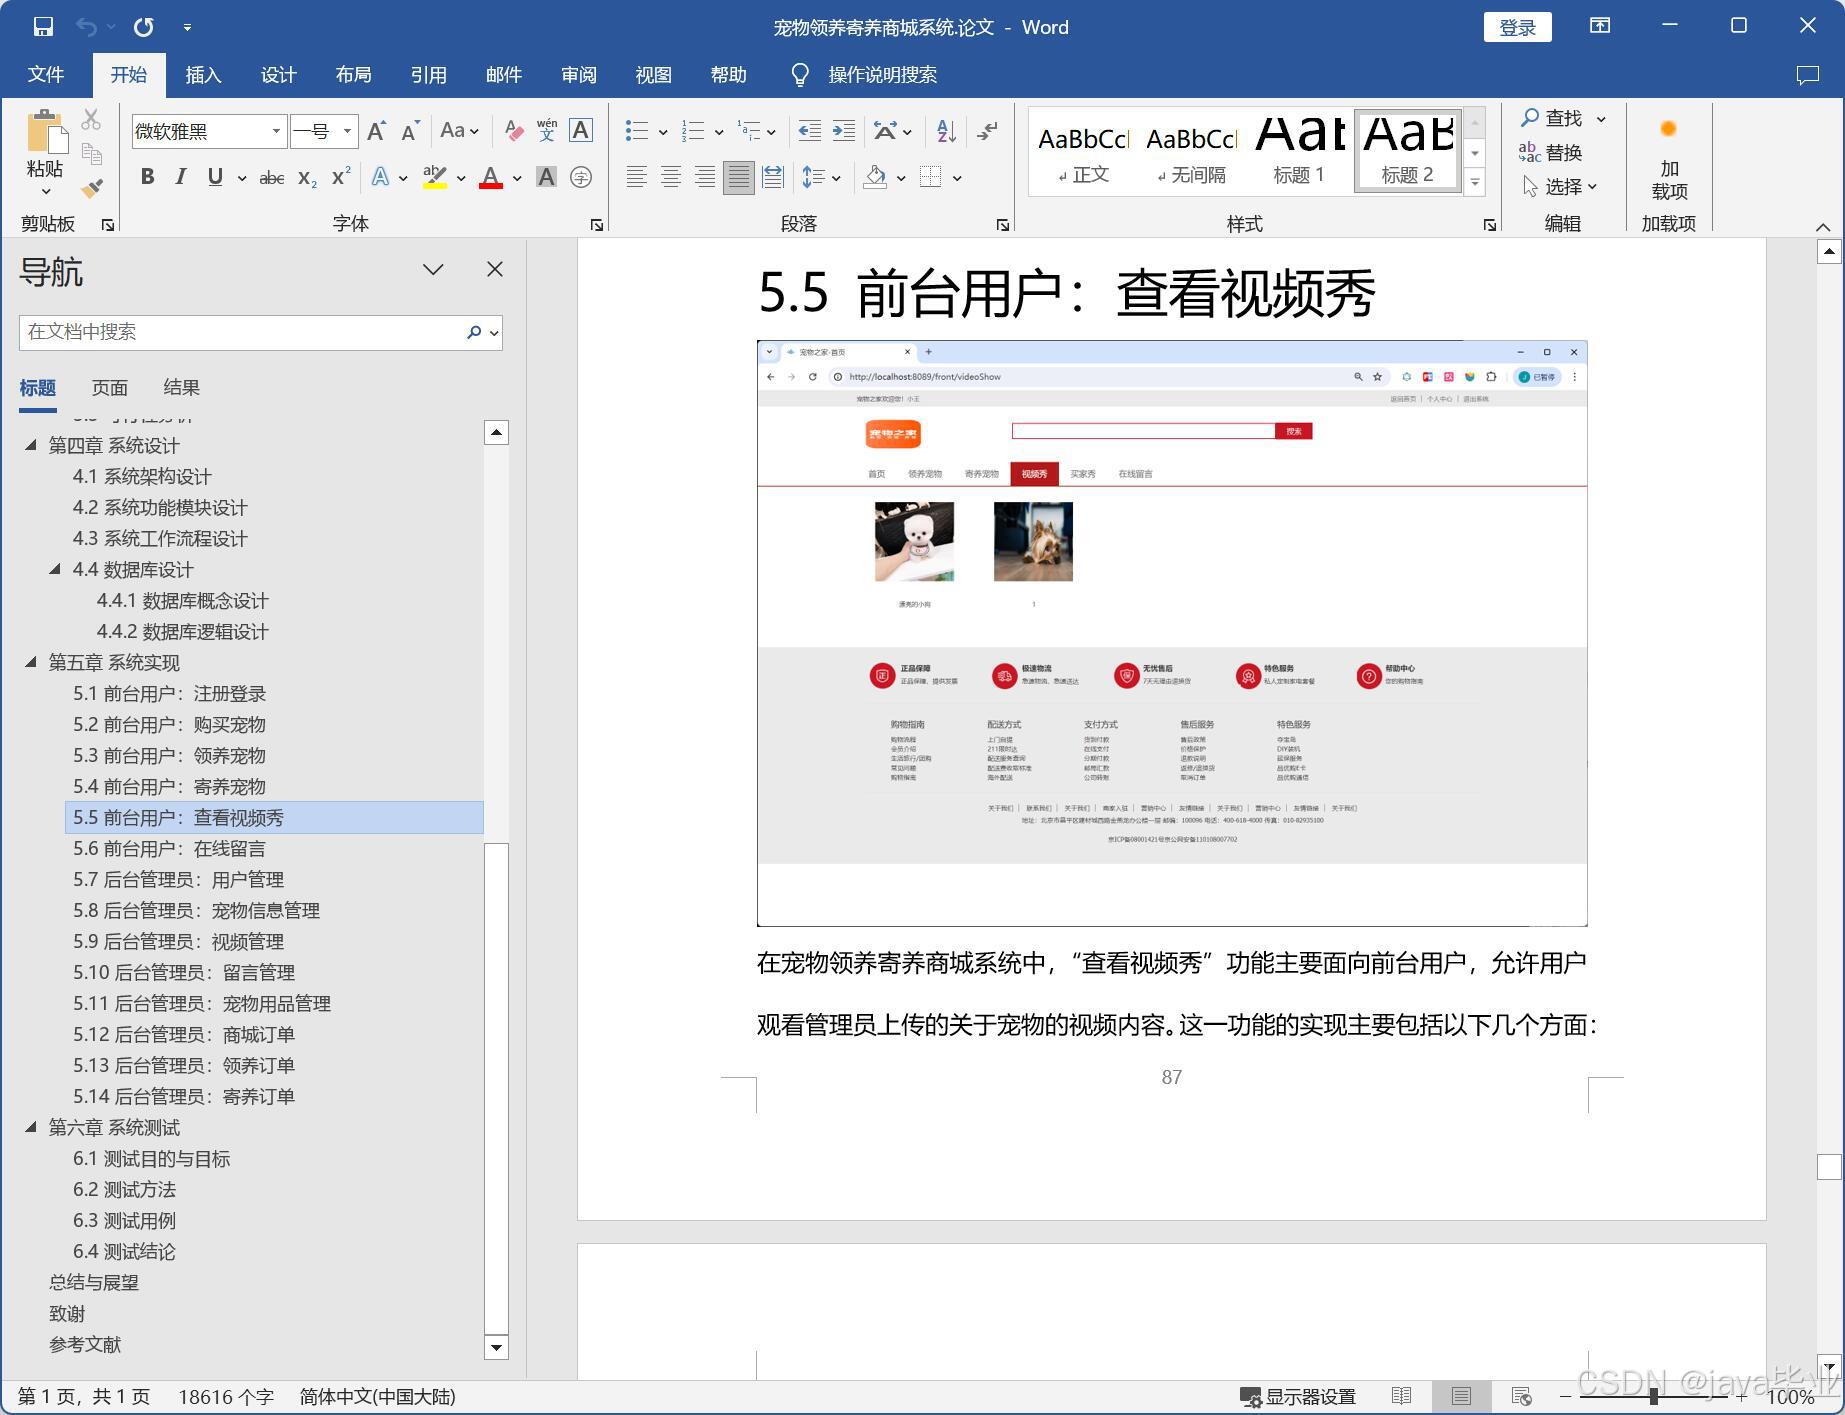
Task: Open the phonetic guide (wén) tool
Action: coord(546,131)
